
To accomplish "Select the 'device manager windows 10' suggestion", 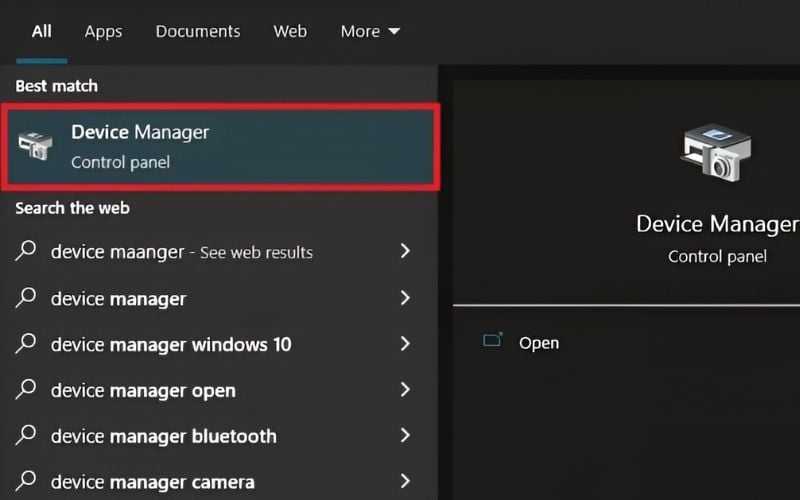I will pyautogui.click(x=218, y=344).
